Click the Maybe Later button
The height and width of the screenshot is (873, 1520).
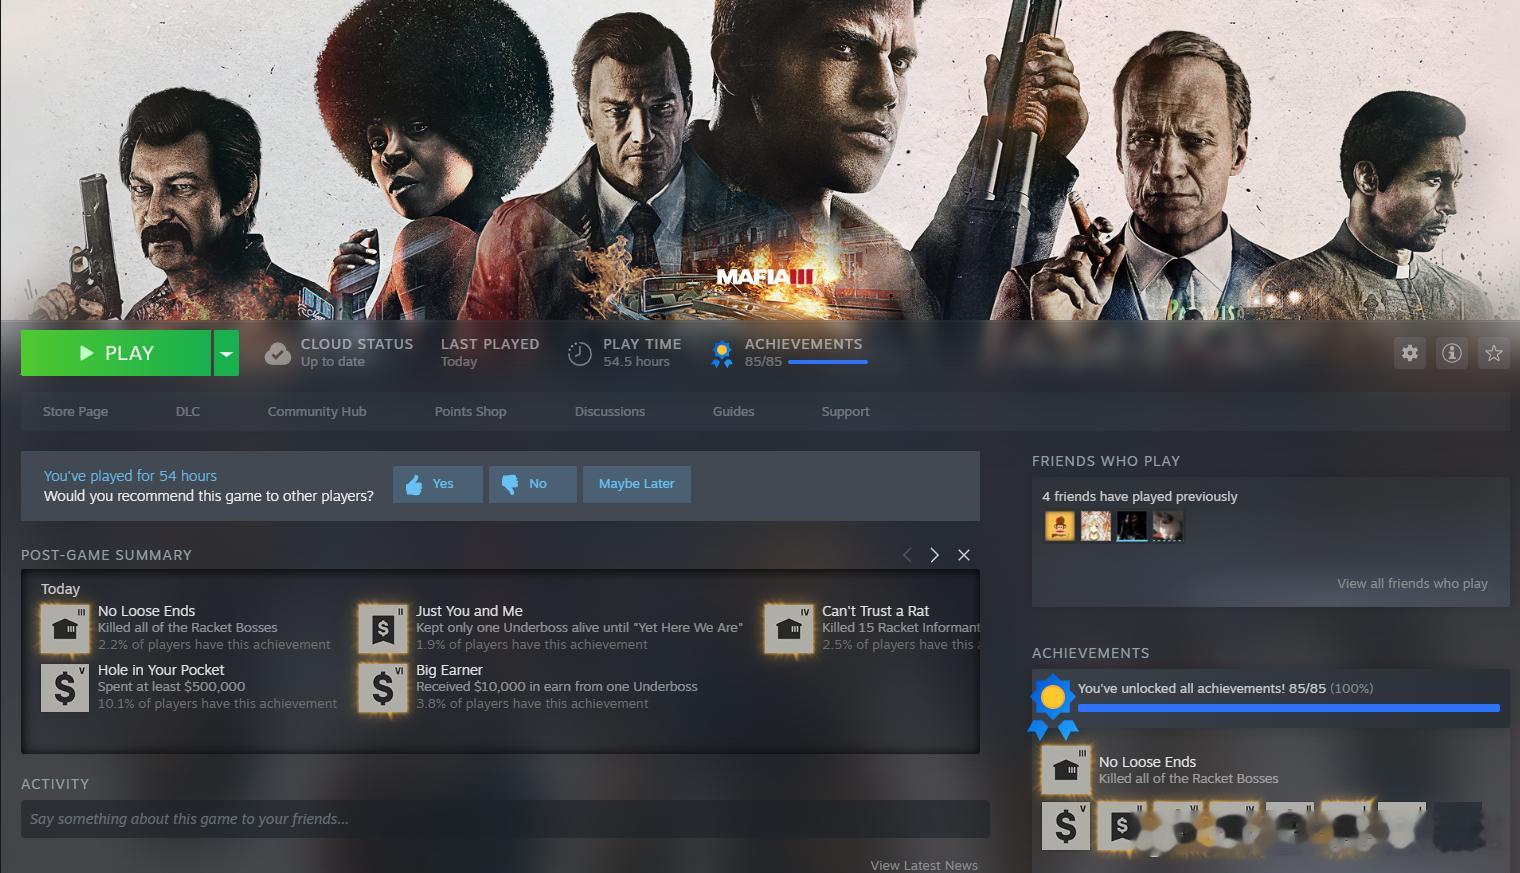[x=637, y=484]
